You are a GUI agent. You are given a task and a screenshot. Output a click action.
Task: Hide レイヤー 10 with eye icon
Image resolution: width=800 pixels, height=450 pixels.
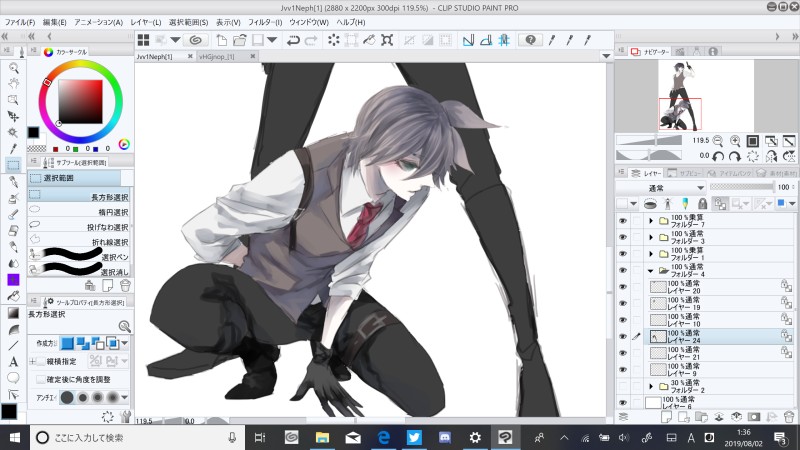coord(622,320)
